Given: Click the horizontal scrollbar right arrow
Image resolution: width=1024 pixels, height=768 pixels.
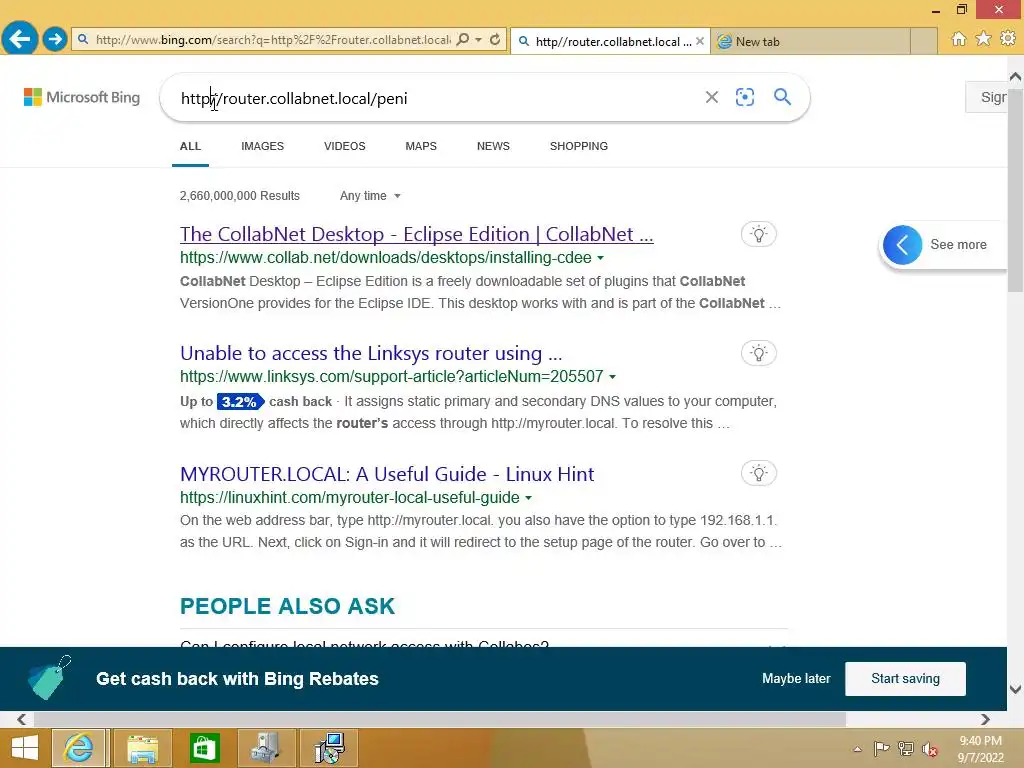Looking at the screenshot, I should point(985,719).
